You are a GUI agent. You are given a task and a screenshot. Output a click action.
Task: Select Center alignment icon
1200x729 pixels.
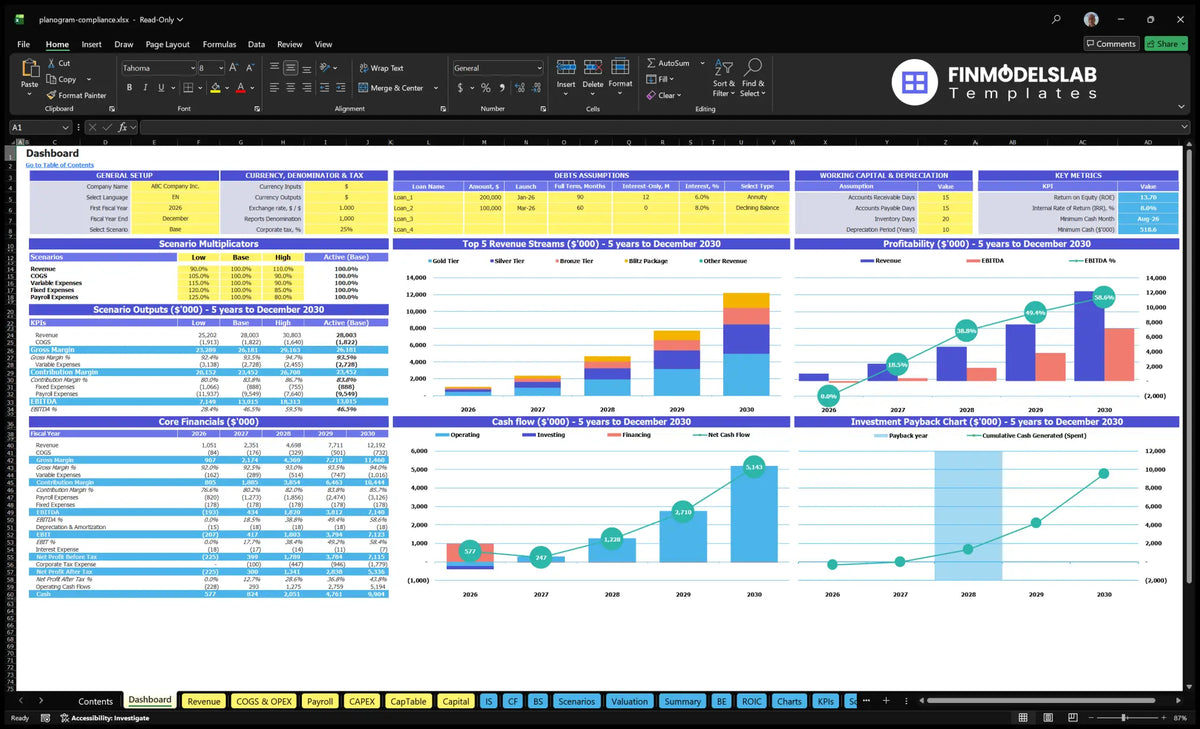[291, 88]
